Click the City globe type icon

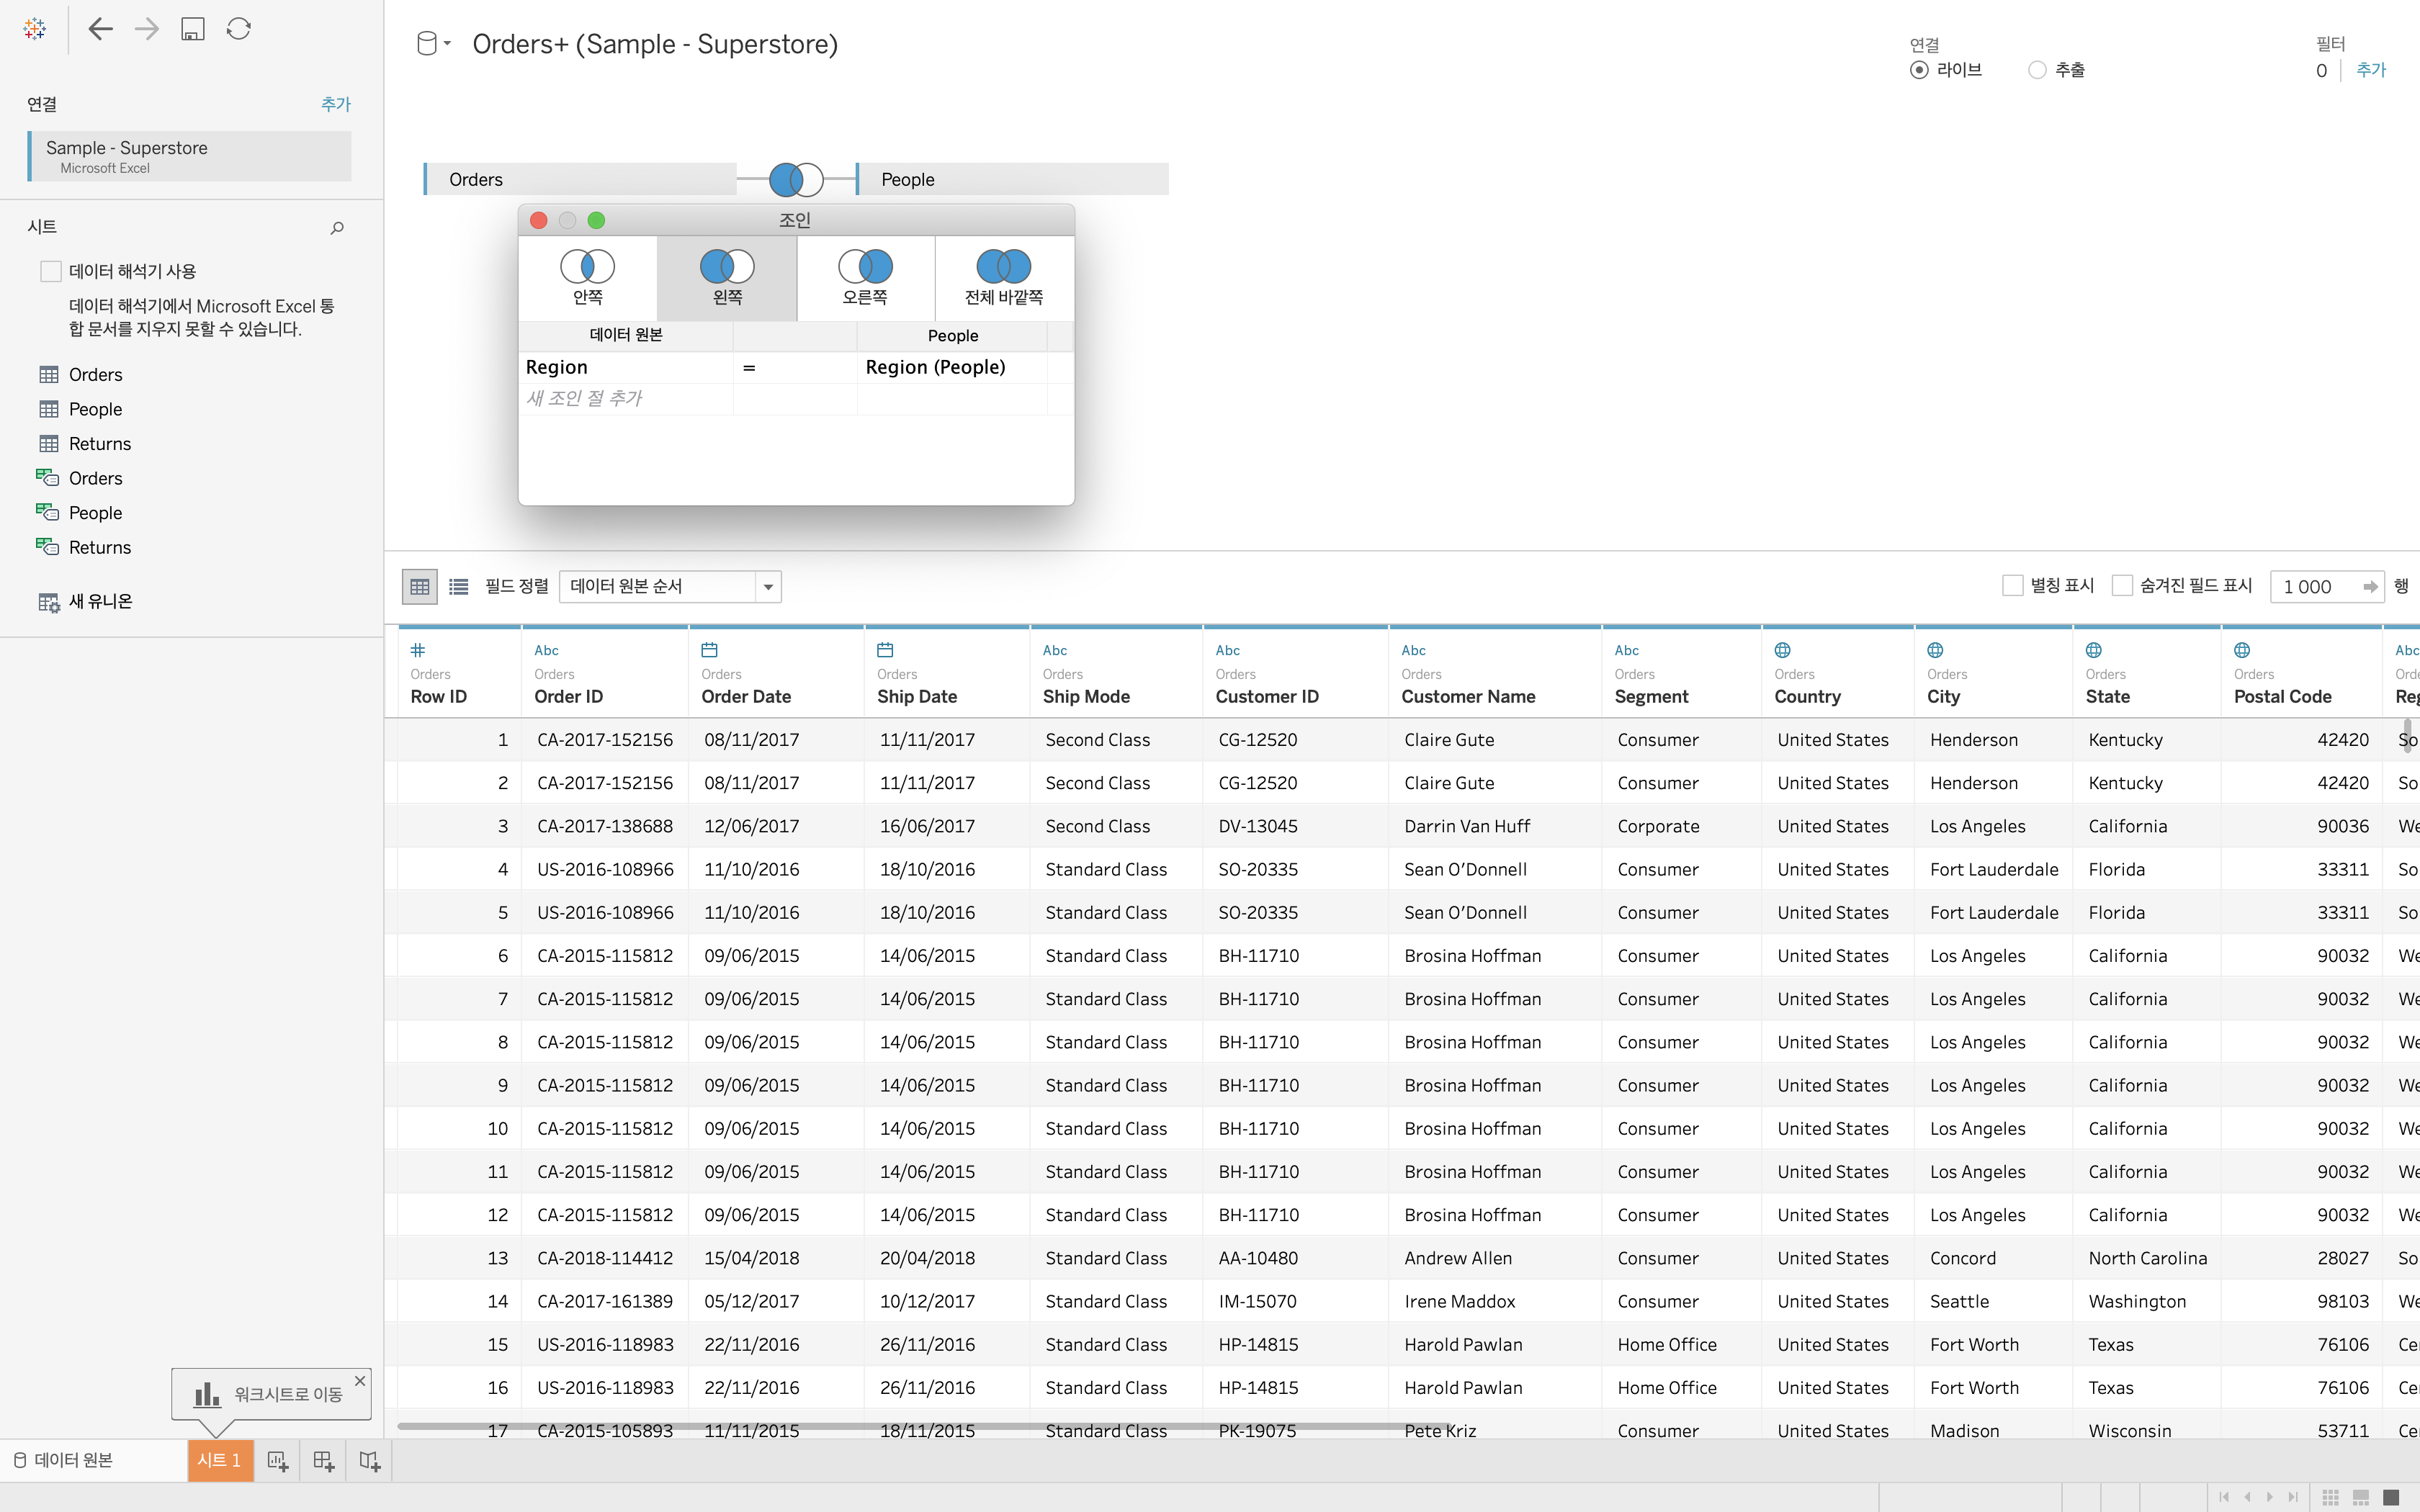tap(1936, 650)
